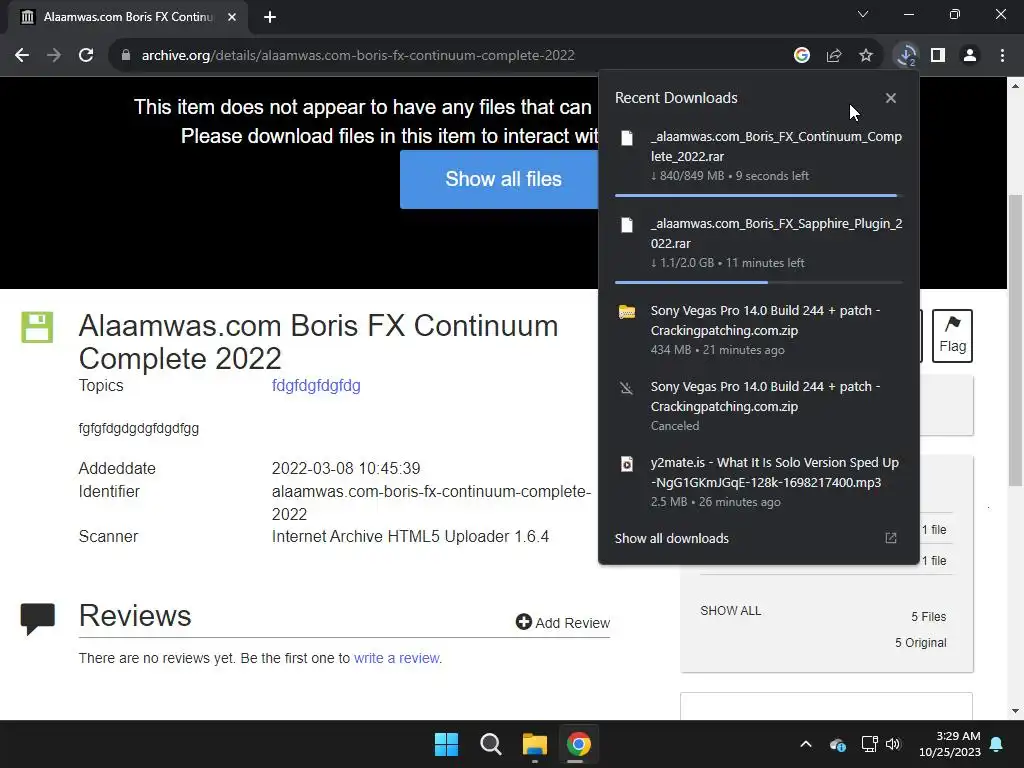Click the Alaamwas.com Boris FX Continuum Complete title

point(318,342)
